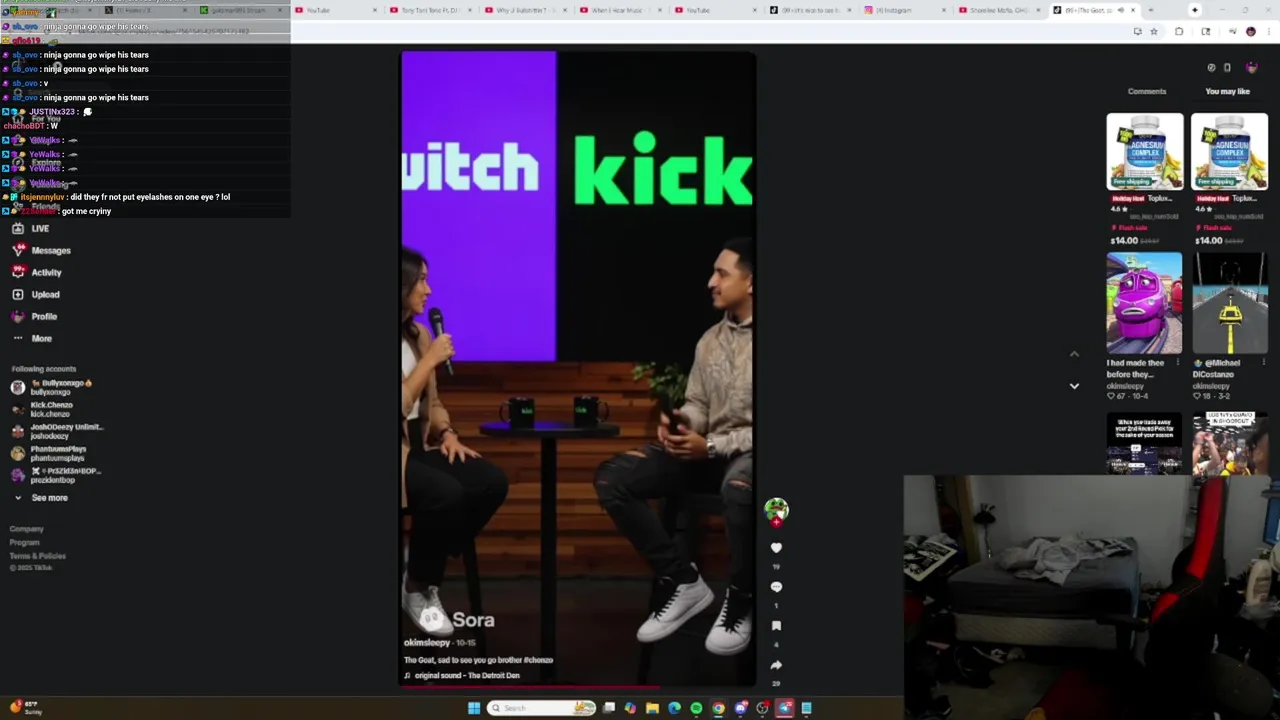
Task: Share the video with arrow icon
Action: (x=776, y=664)
